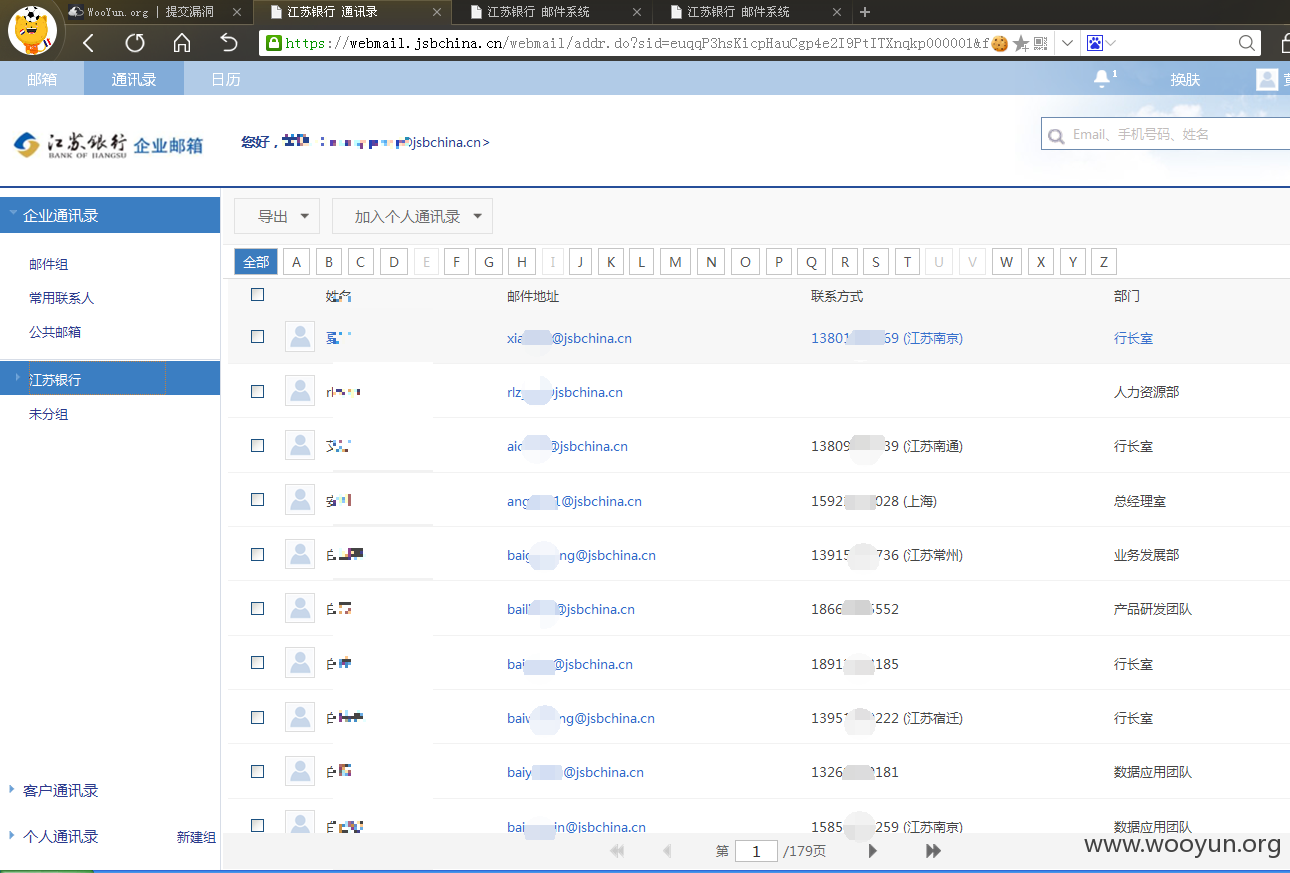Open 常用联系人 in sidebar
The height and width of the screenshot is (873, 1290).
point(61,298)
